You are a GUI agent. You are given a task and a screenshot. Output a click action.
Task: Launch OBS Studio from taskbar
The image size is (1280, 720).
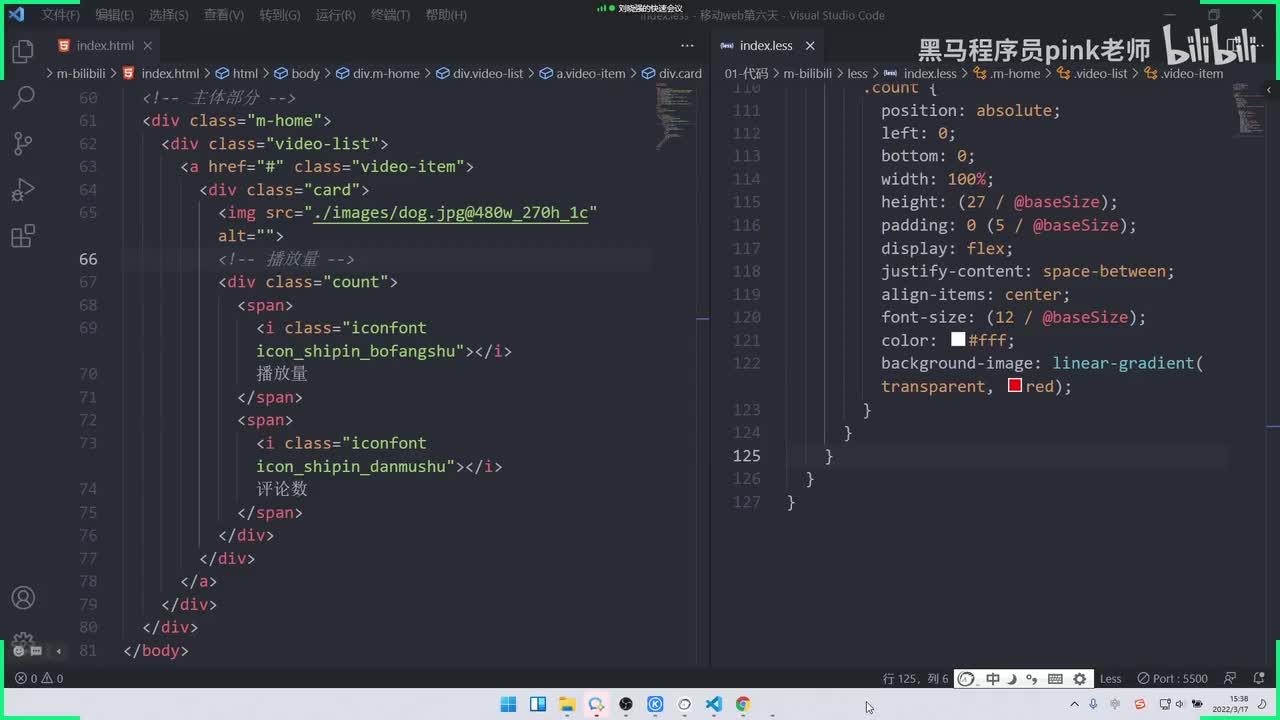[626, 704]
